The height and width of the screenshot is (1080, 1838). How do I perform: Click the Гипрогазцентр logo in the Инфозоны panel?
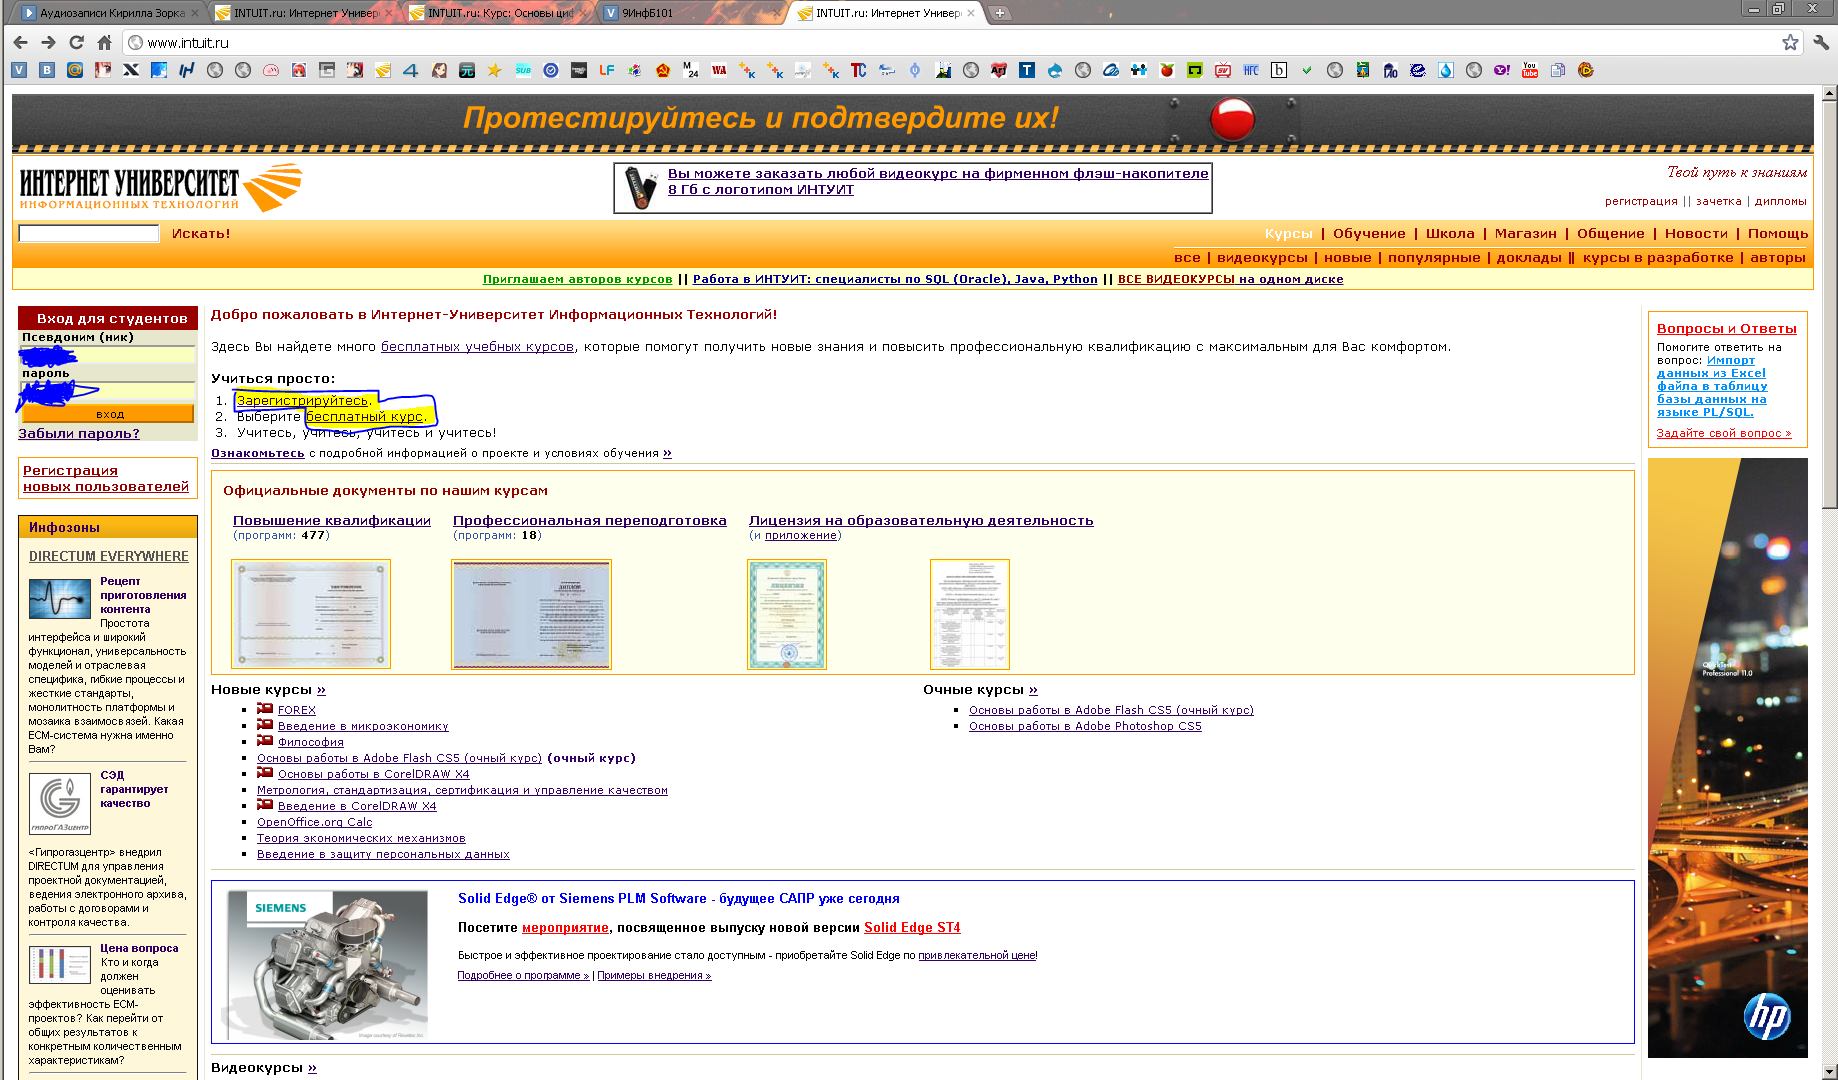pos(60,802)
